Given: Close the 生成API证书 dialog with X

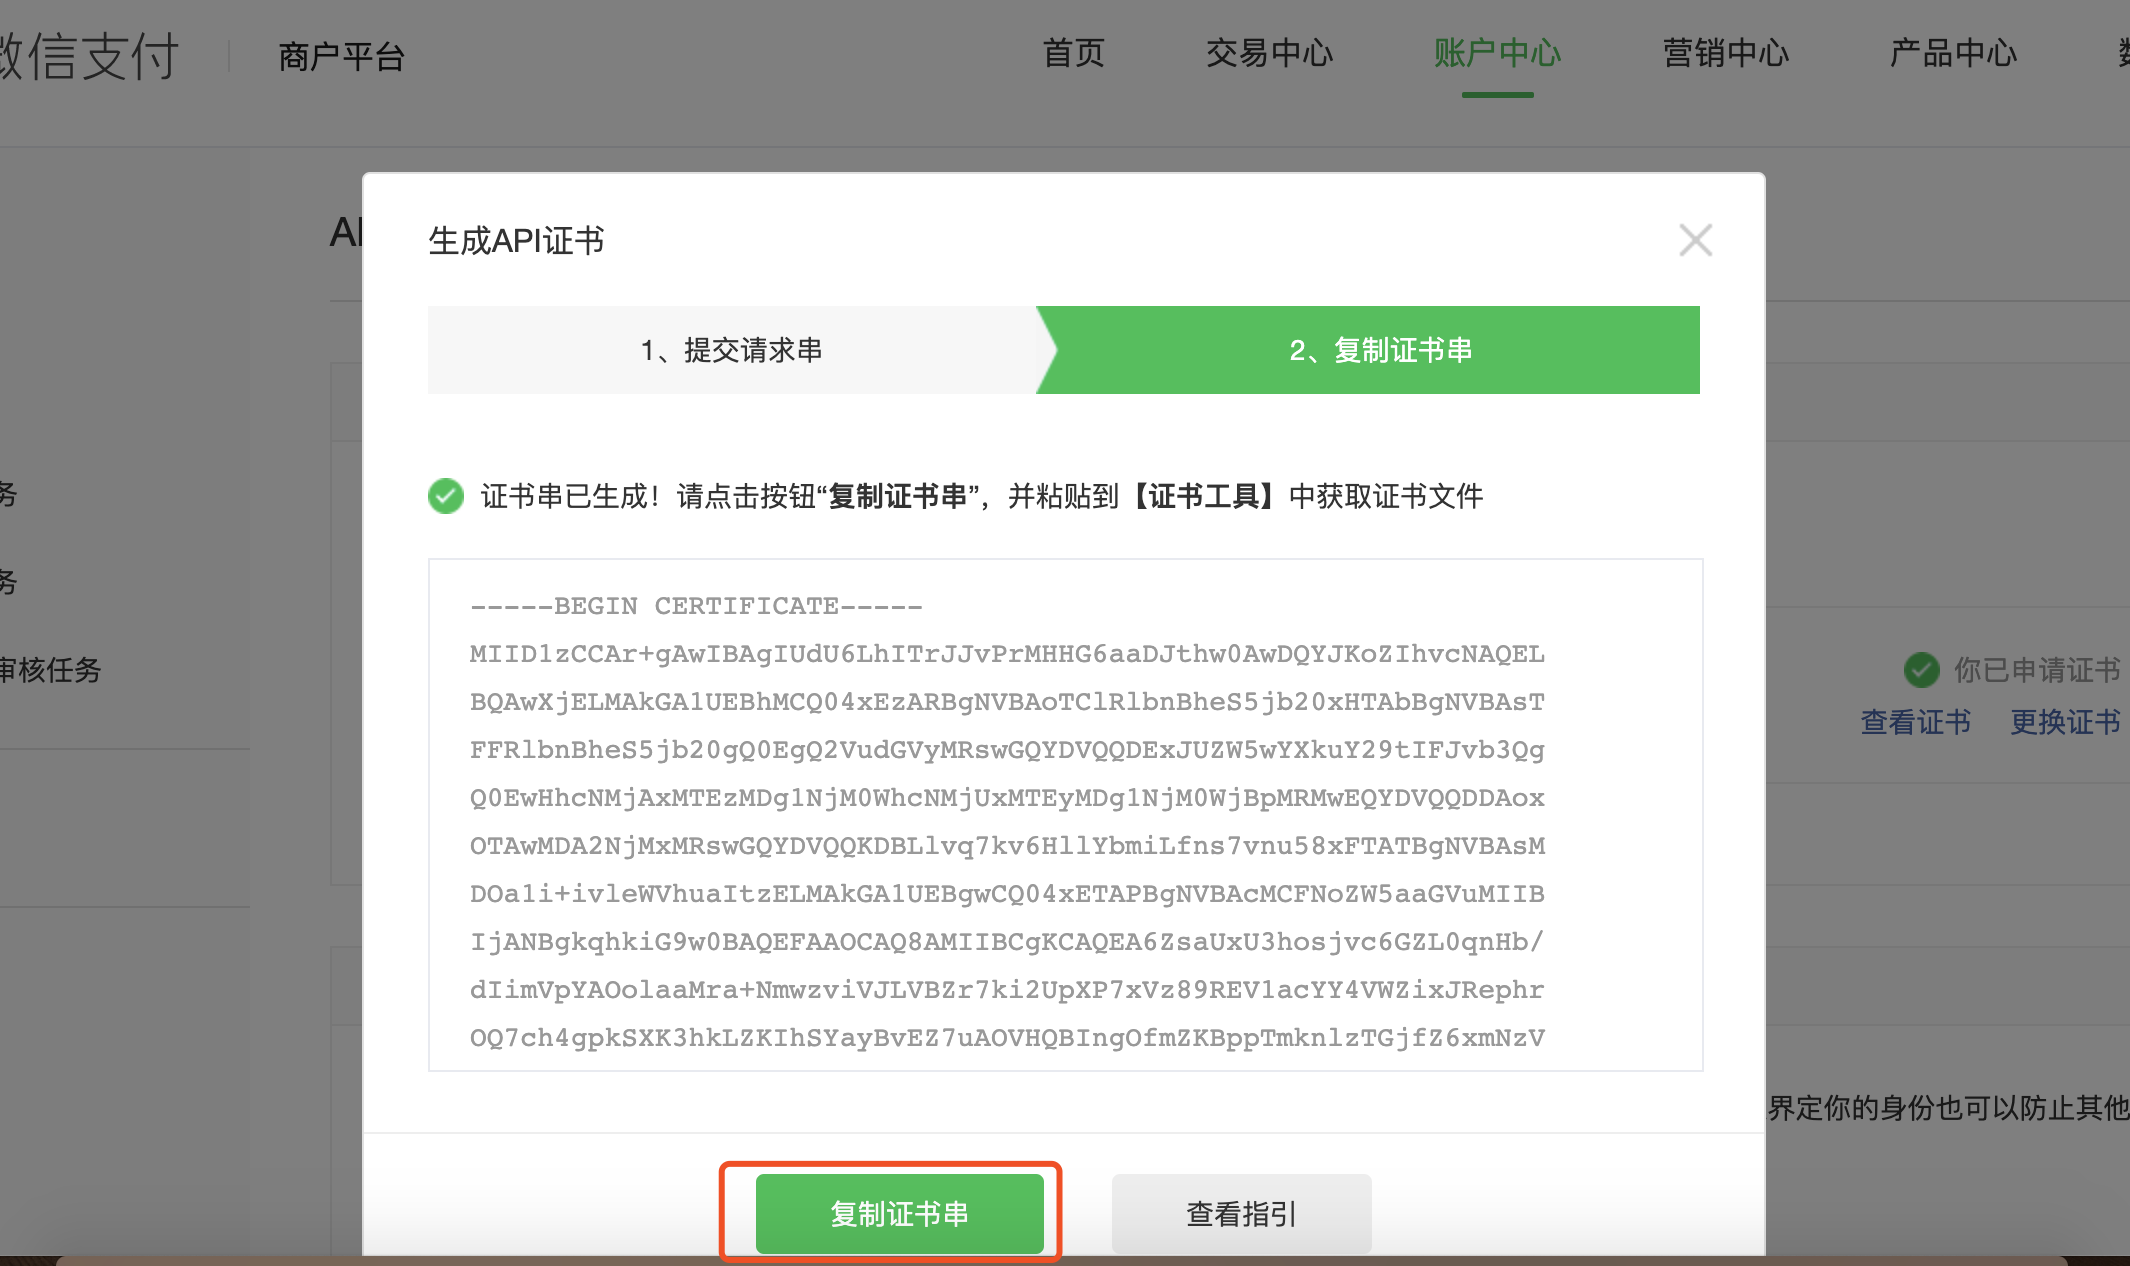Looking at the screenshot, I should 1695,240.
